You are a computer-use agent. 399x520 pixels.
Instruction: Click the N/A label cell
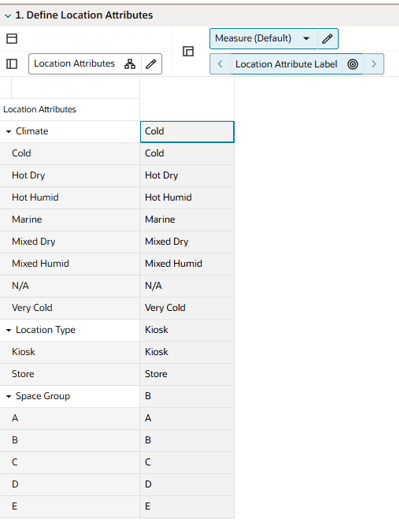[187, 286]
